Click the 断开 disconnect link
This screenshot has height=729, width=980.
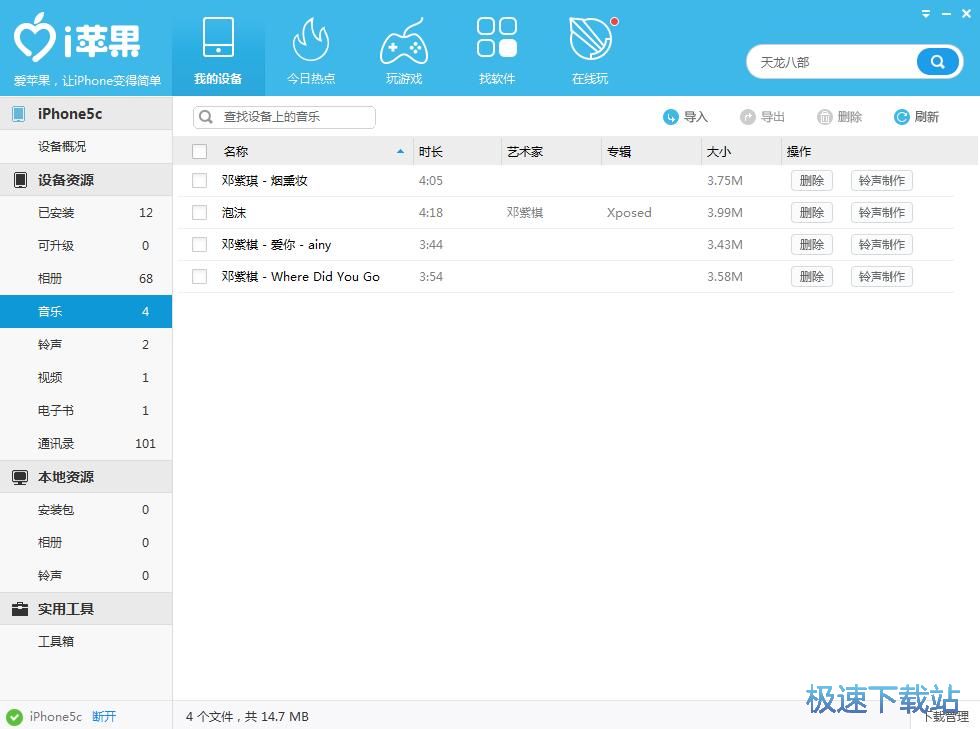(104, 716)
